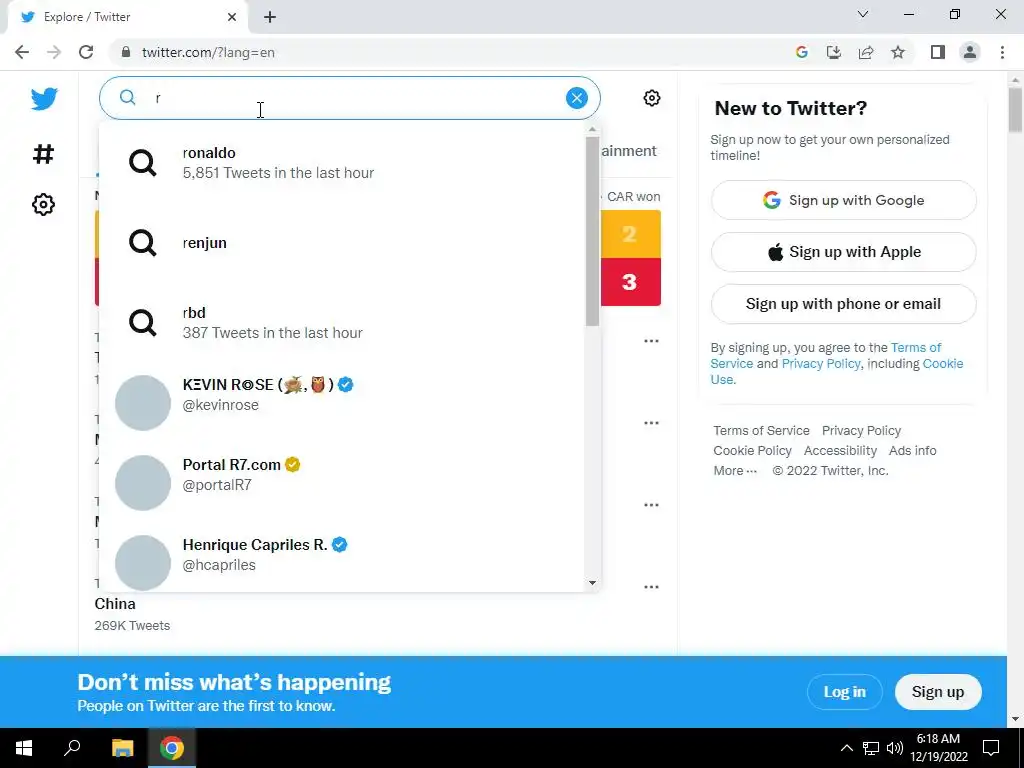Click the Twitter bird logo
This screenshot has width=1024, height=768.
click(x=44, y=99)
